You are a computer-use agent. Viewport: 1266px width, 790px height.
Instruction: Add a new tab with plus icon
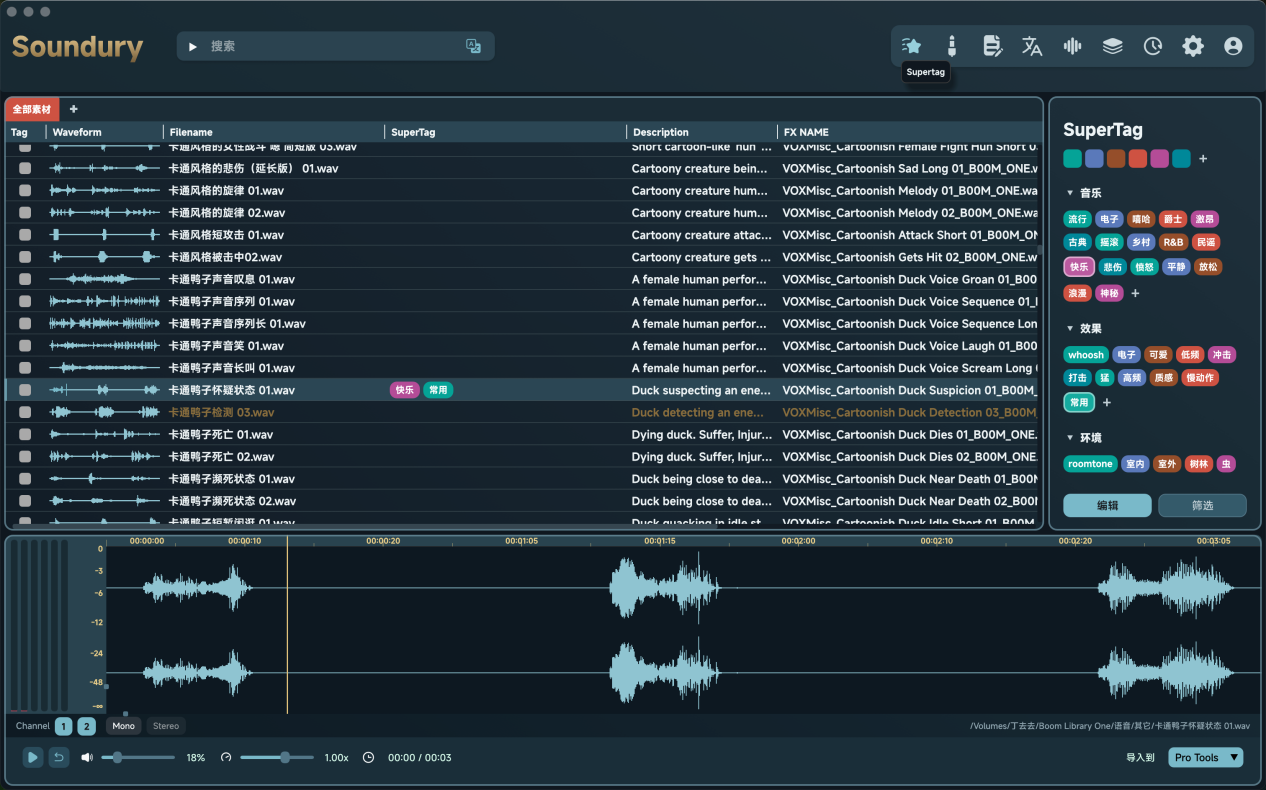click(x=73, y=109)
